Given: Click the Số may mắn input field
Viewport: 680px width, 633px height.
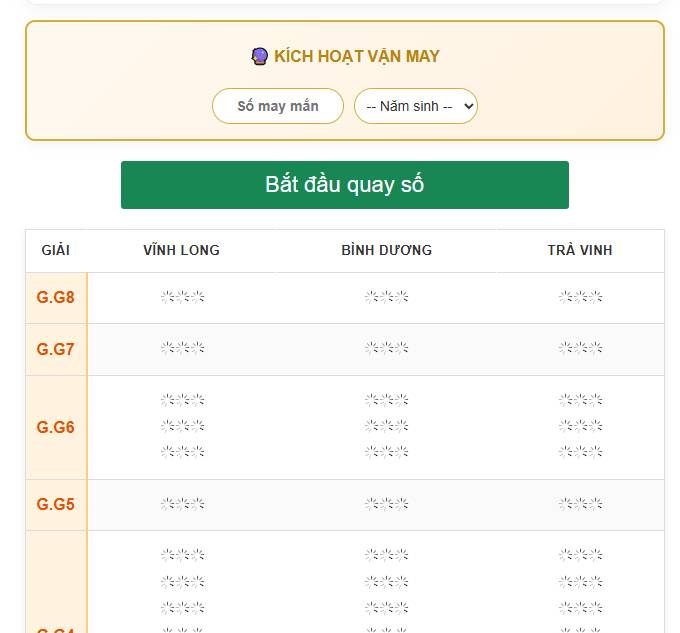Looking at the screenshot, I should pos(278,106).
